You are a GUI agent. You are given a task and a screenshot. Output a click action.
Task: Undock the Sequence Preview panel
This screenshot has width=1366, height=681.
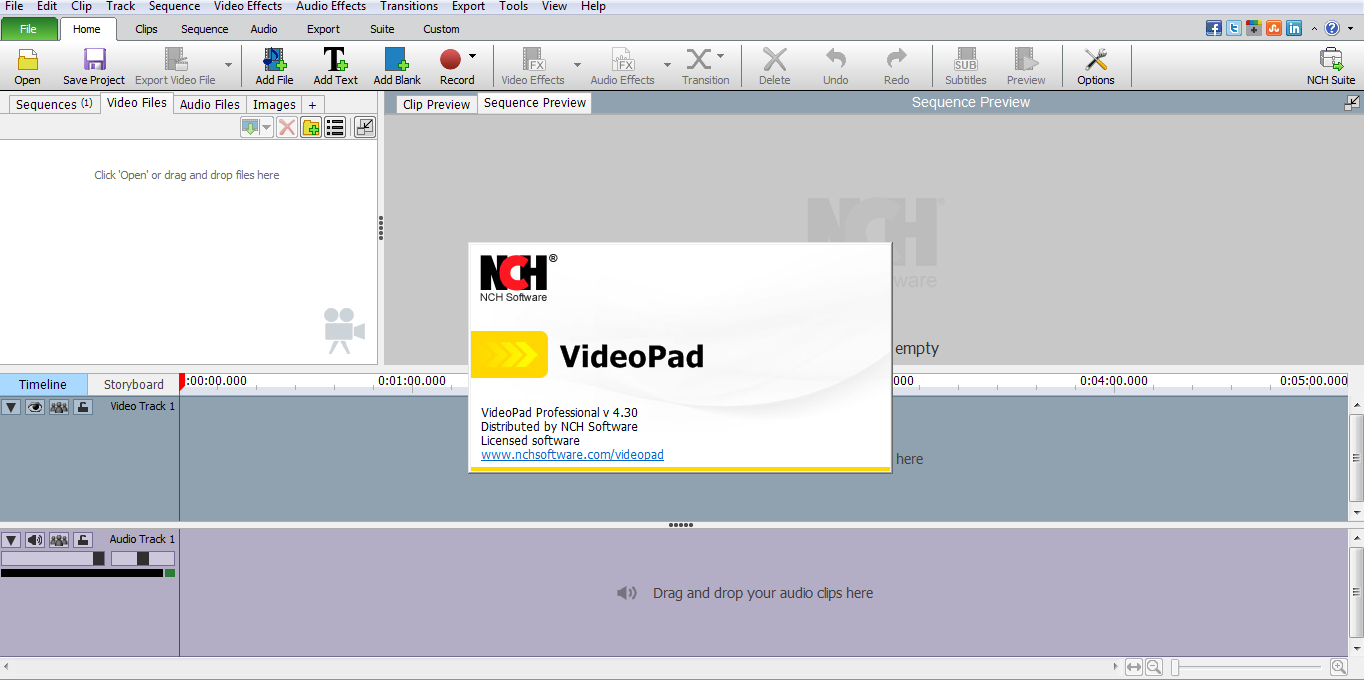[1352, 102]
